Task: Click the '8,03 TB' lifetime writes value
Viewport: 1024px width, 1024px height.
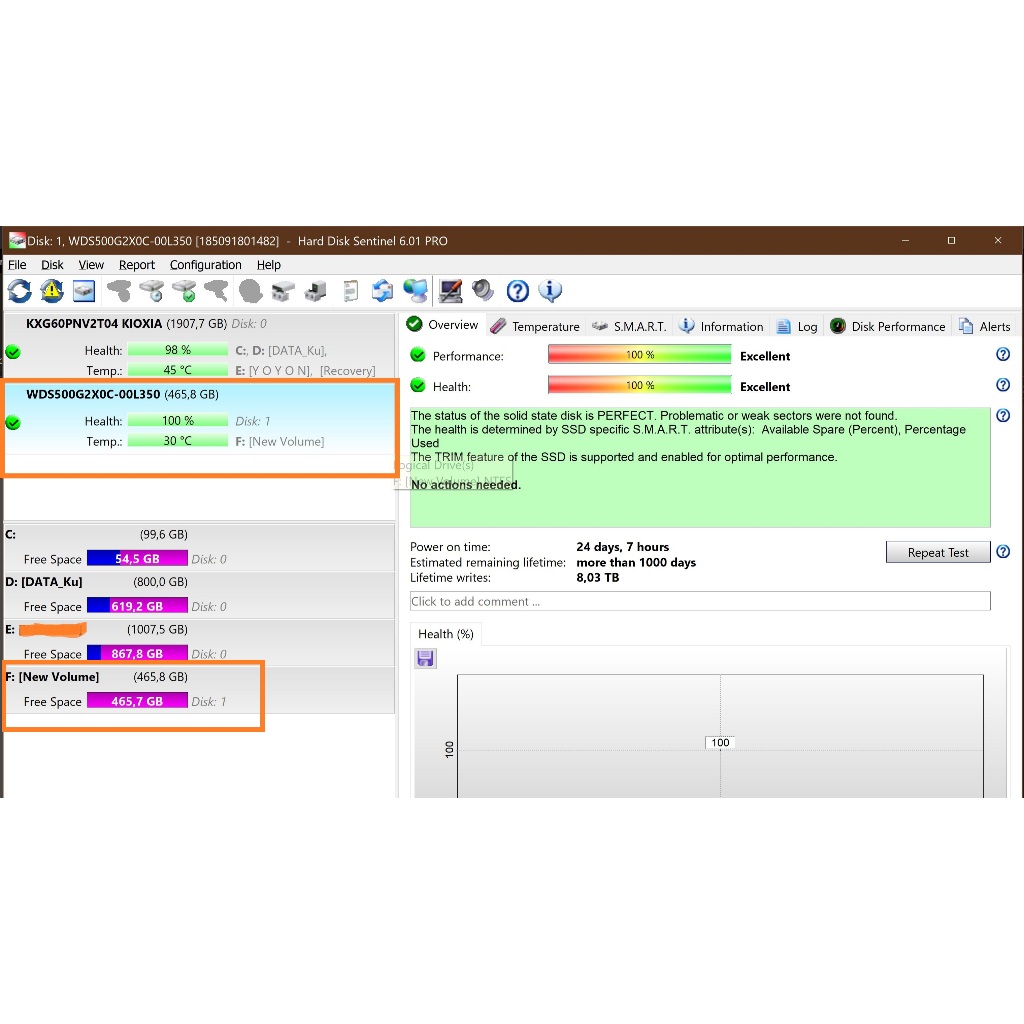Action: (x=598, y=577)
